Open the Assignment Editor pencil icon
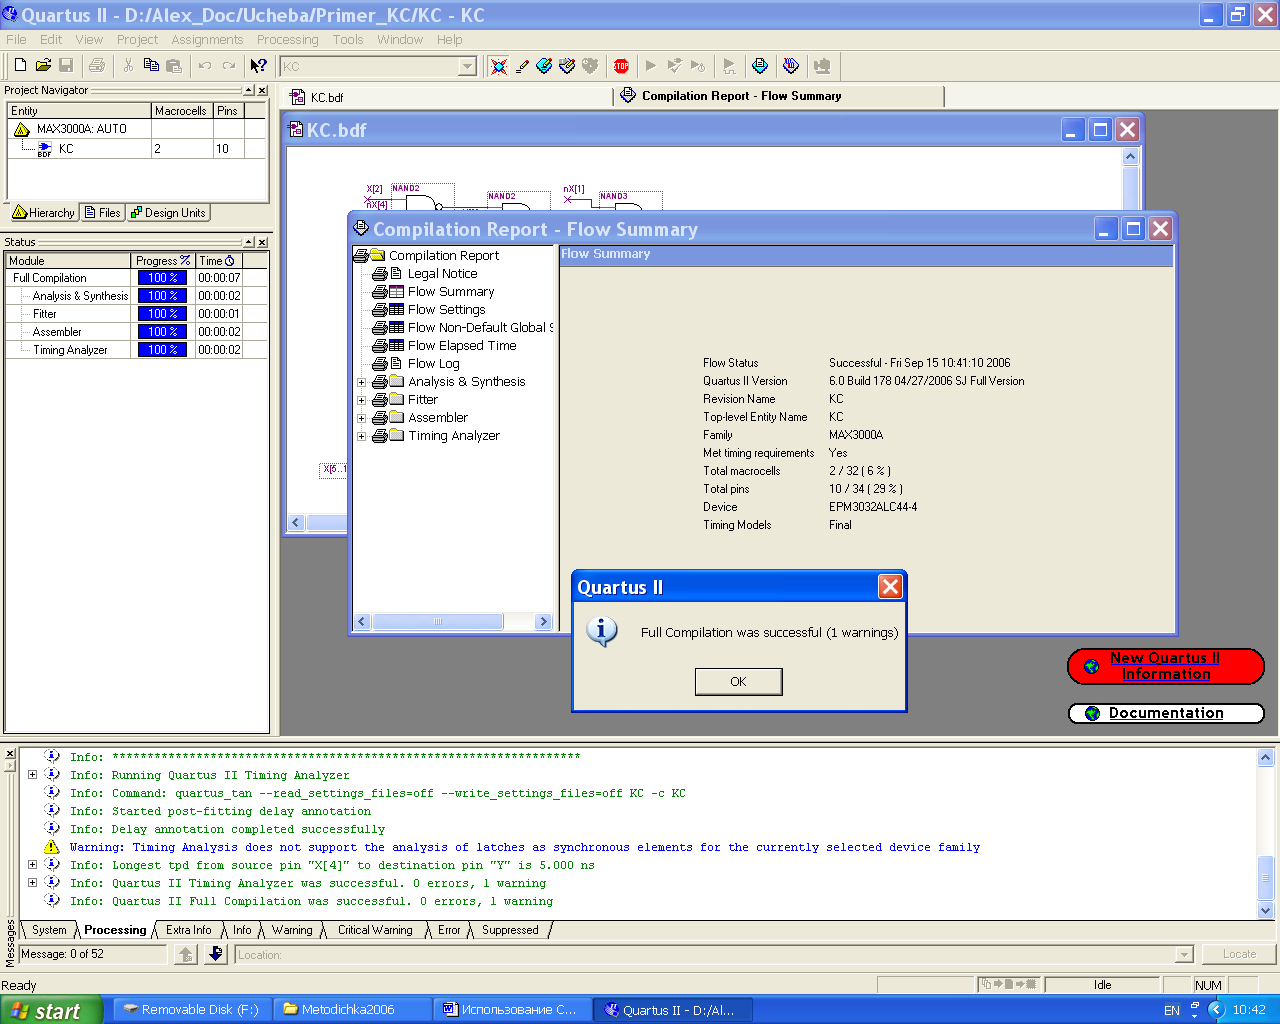Screen dimensions: 1280x1024 522,66
